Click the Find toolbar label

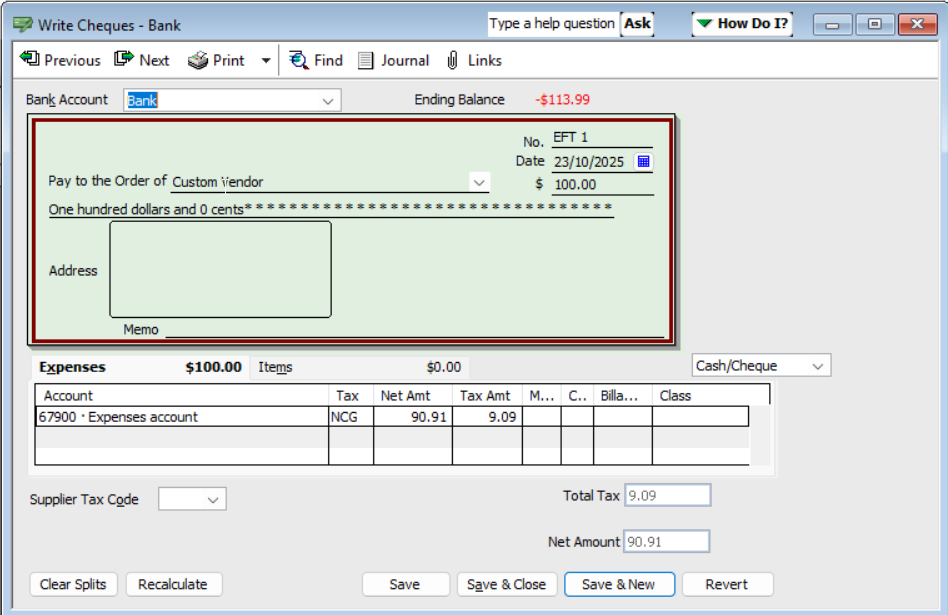point(328,60)
